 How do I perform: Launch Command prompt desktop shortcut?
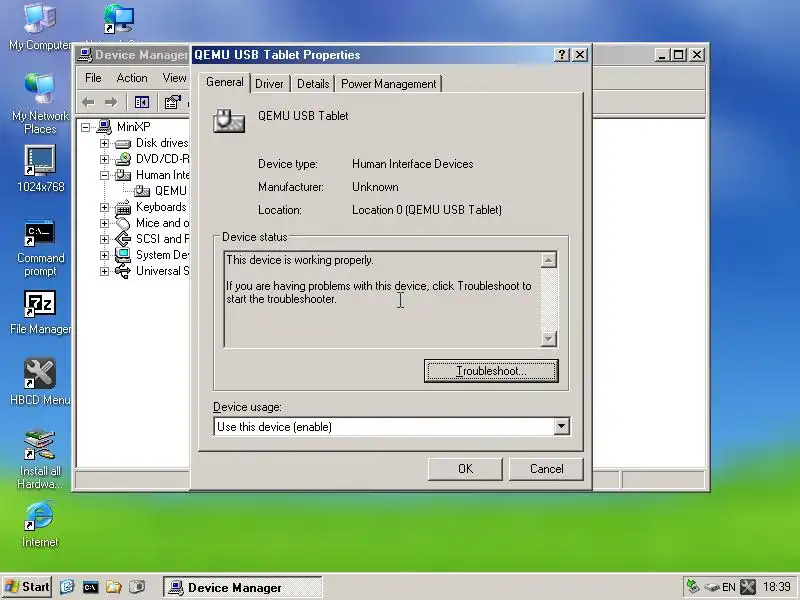click(x=40, y=247)
